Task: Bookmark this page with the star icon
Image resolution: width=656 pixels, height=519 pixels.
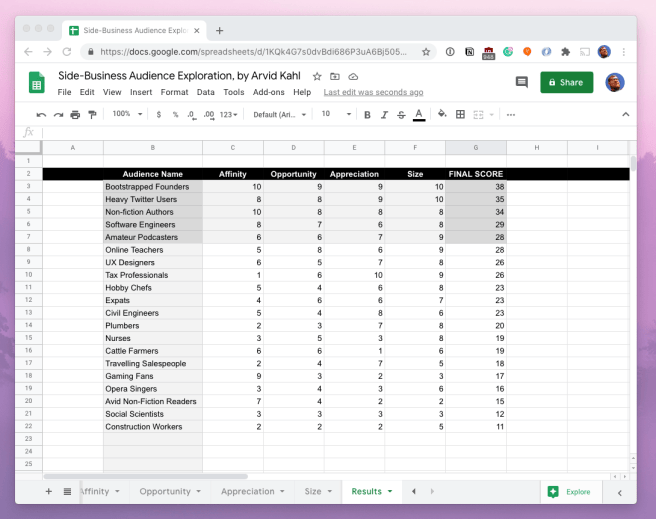Action: [426, 52]
